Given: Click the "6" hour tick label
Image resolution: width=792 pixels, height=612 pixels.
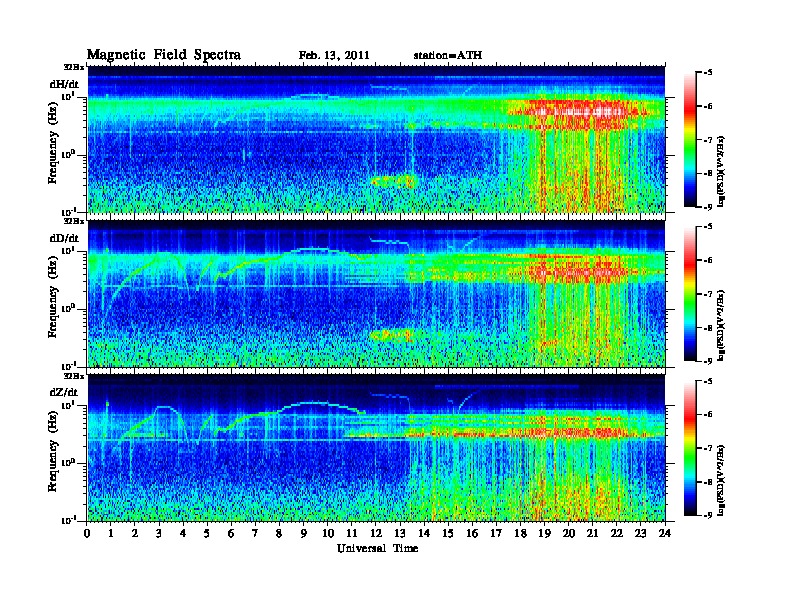Looking at the screenshot, I should (x=231, y=534).
